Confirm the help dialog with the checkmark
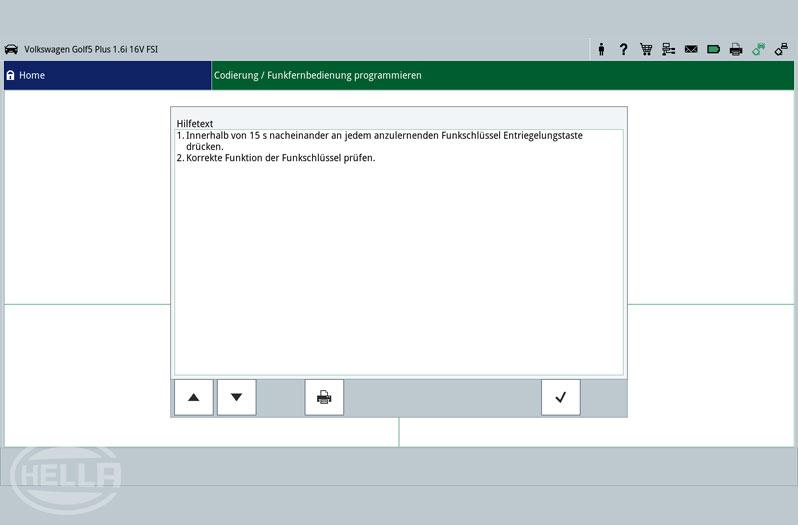798x525 pixels. point(560,397)
